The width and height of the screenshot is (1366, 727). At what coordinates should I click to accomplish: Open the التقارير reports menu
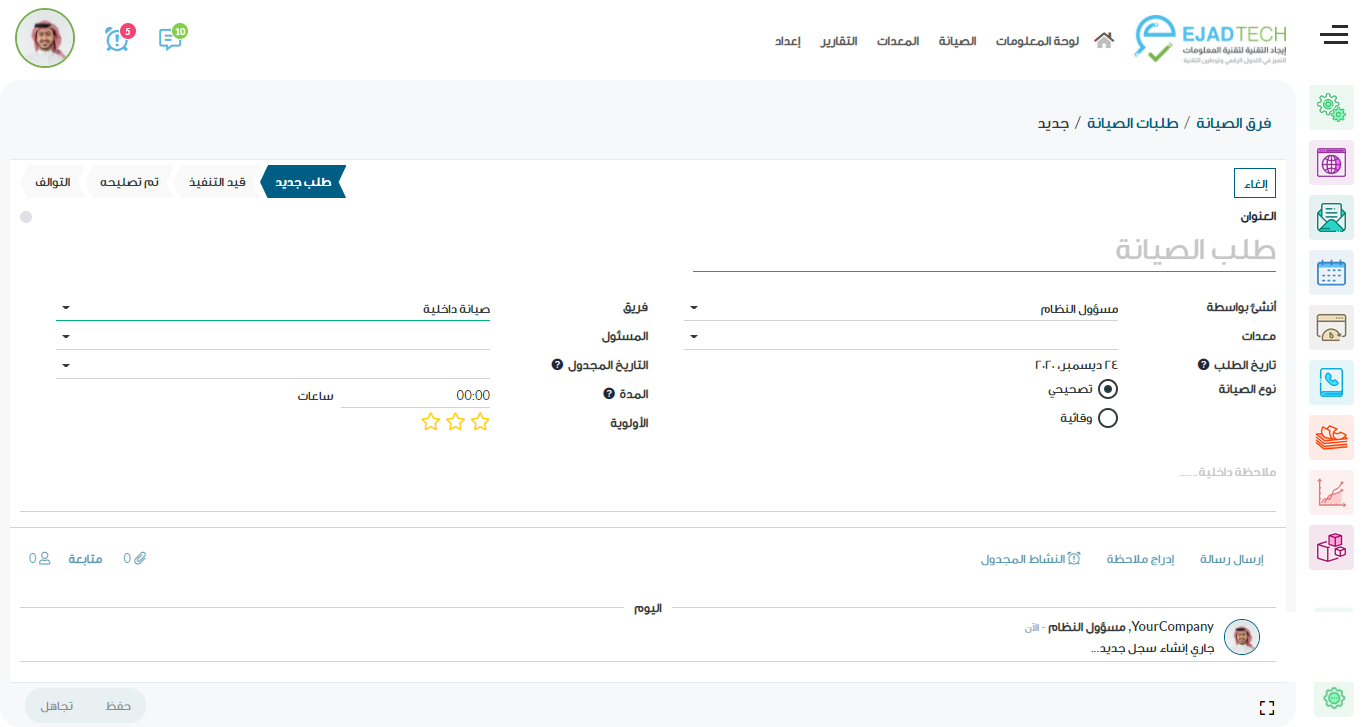pos(839,41)
